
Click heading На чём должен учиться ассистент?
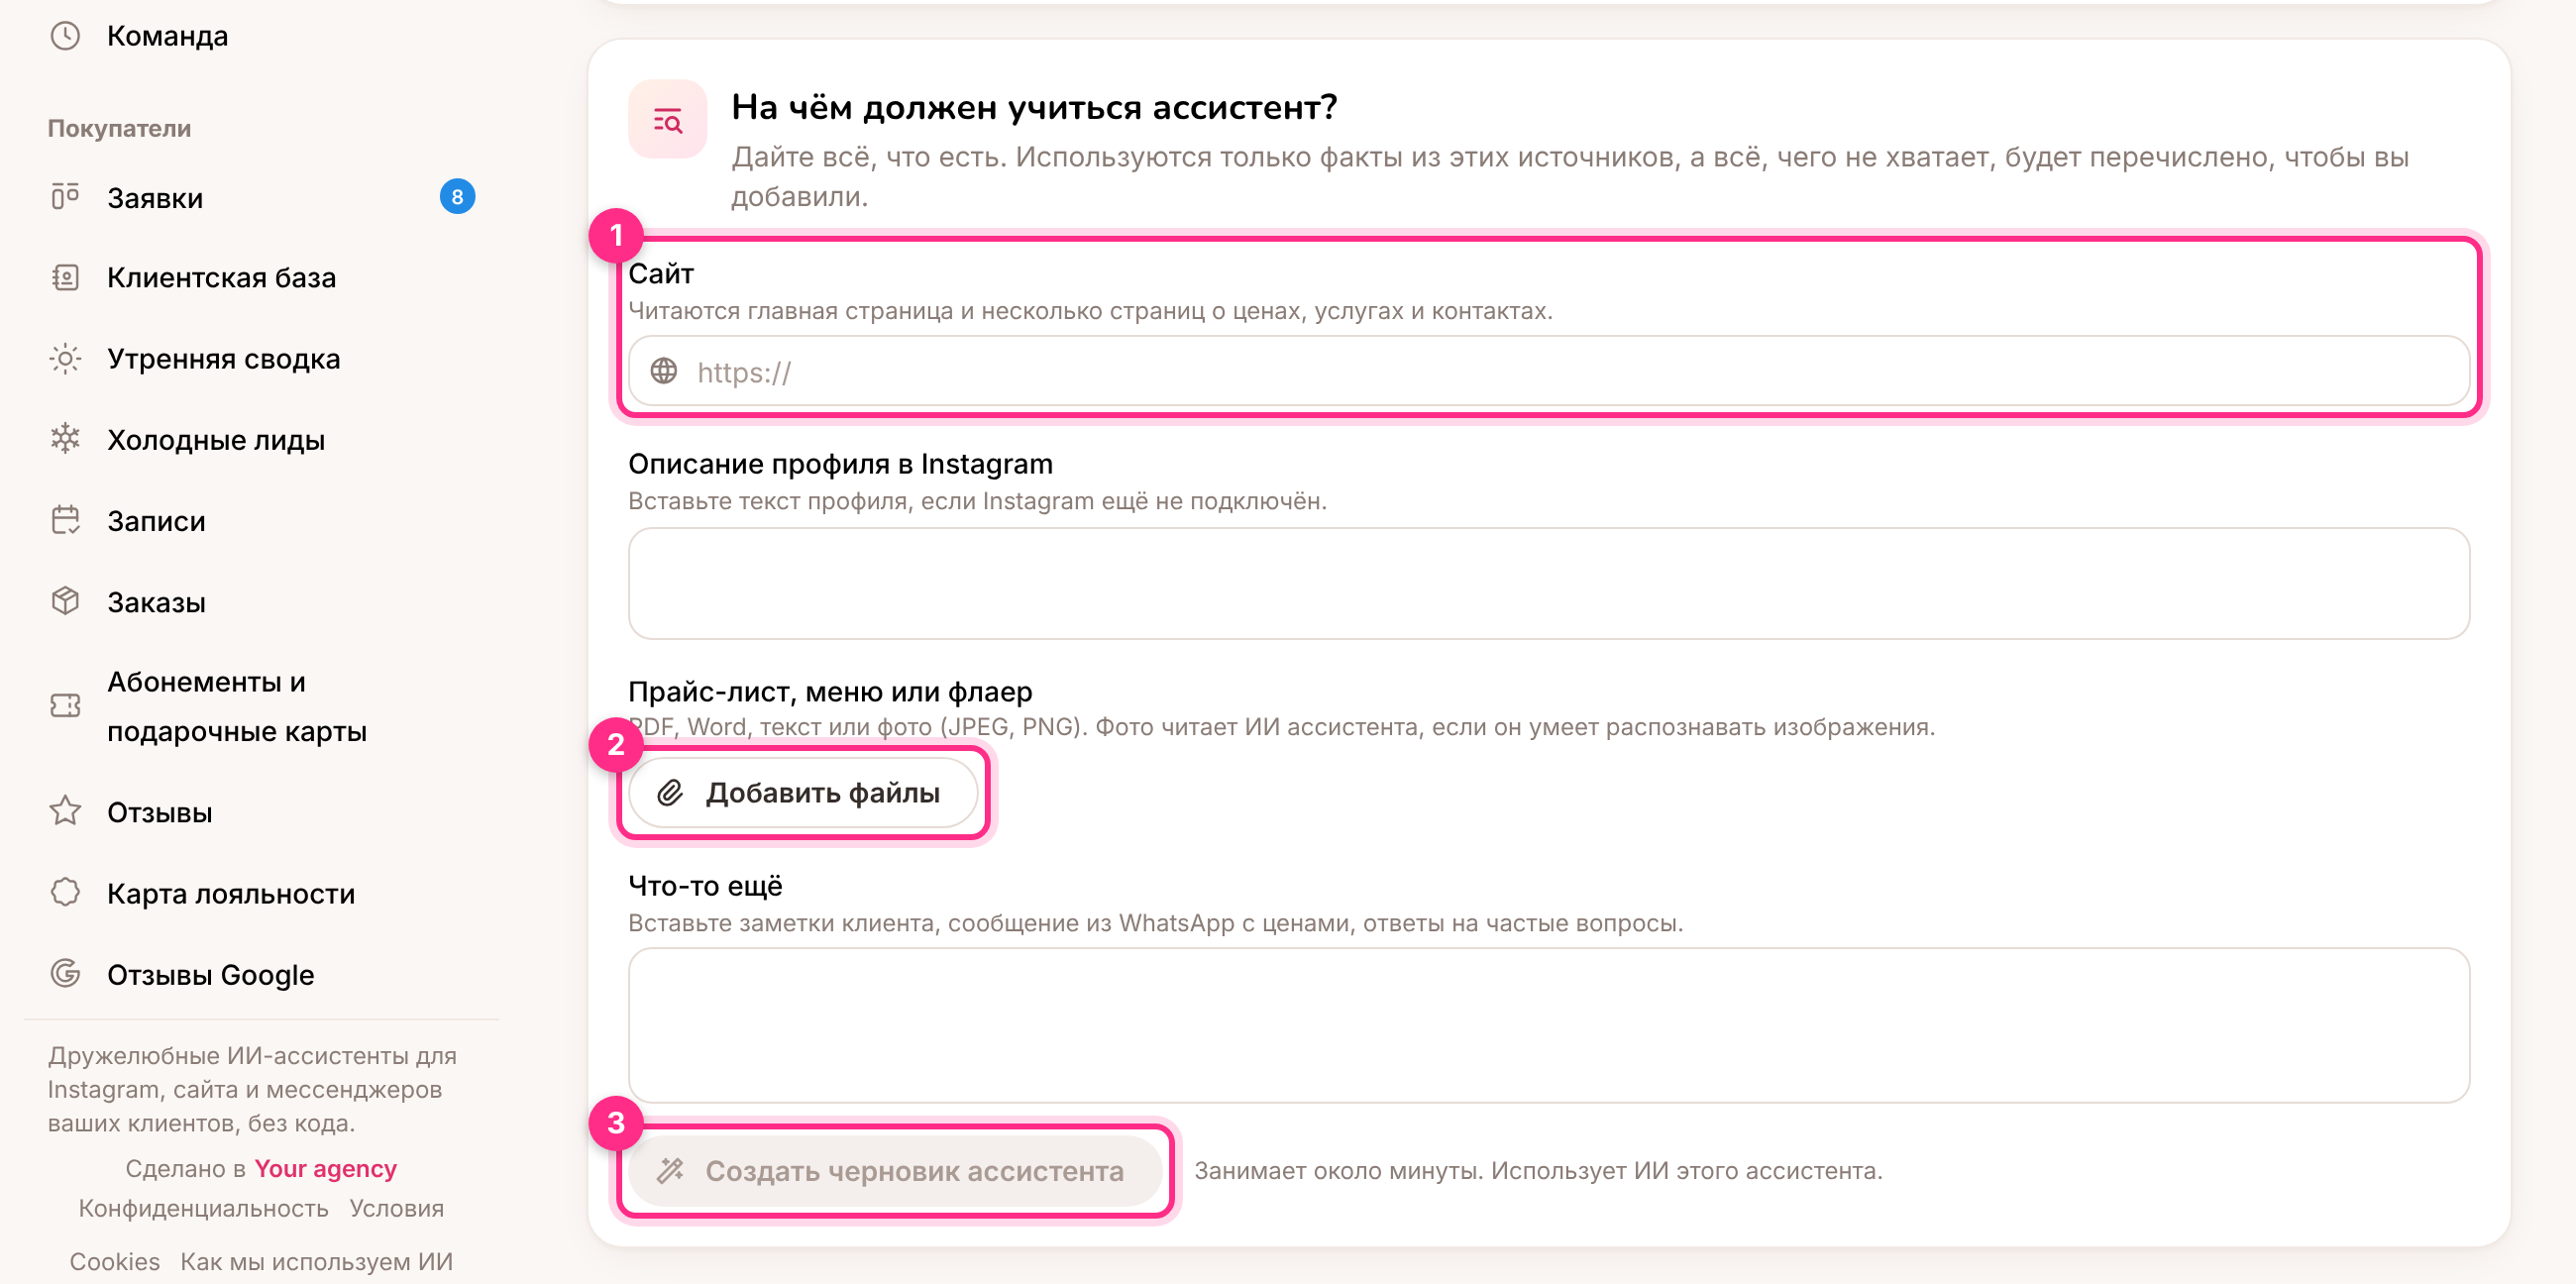[x=1034, y=107]
